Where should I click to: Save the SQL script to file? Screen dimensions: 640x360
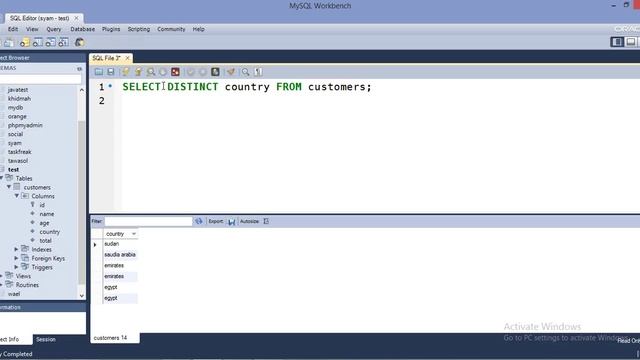coord(111,72)
